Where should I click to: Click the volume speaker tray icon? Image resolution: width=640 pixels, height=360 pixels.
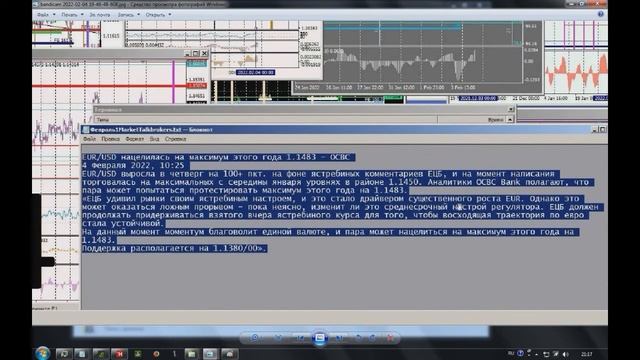click(566, 354)
